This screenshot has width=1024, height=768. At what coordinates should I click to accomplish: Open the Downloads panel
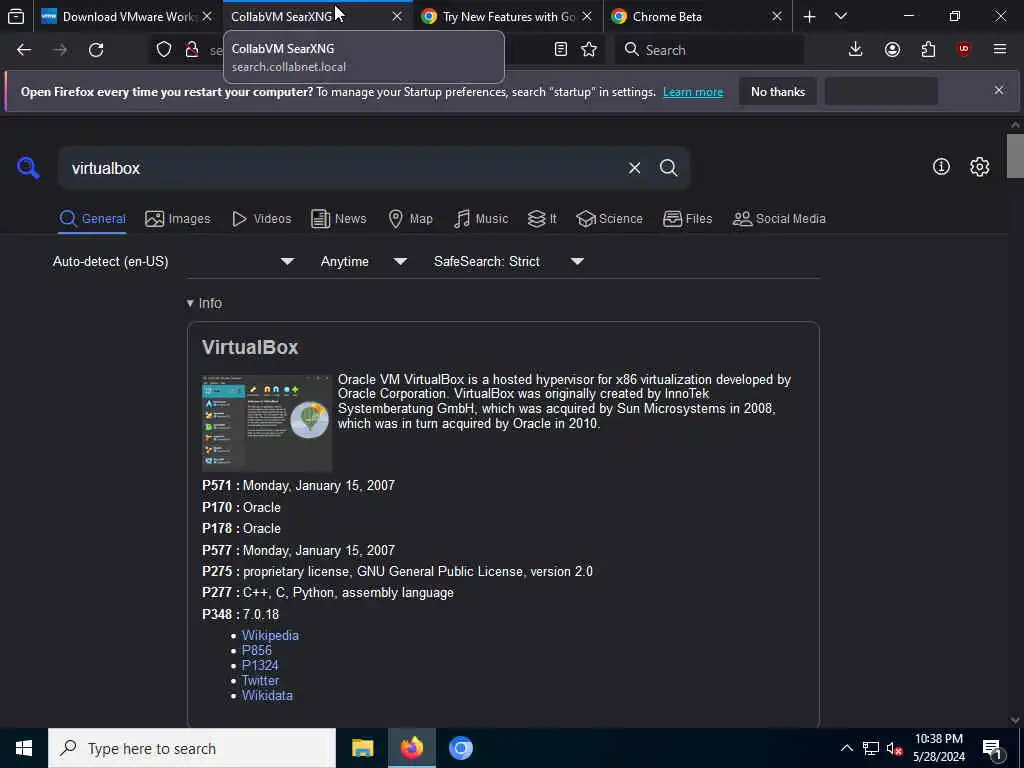click(x=856, y=50)
